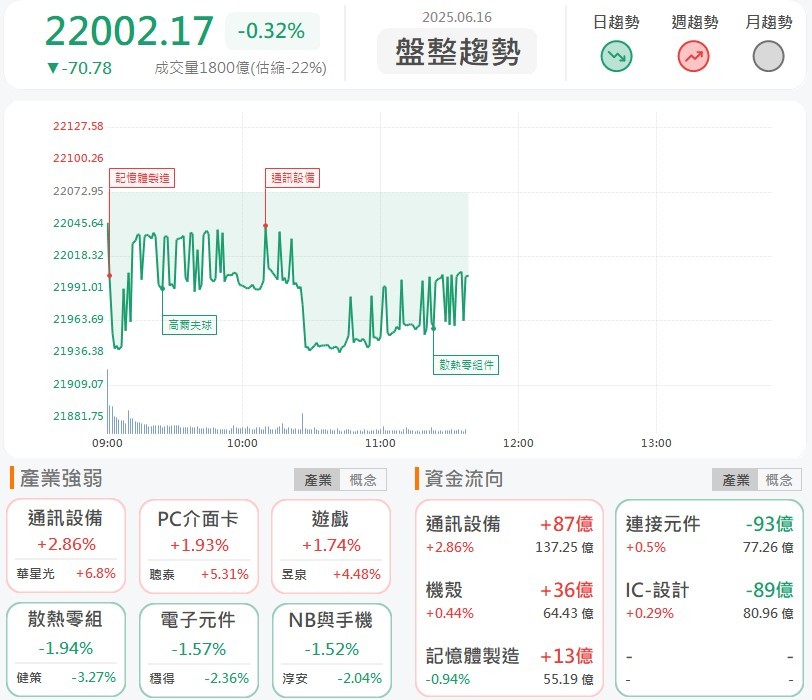Click the 盤整趨勢 trend status badge
Viewport: 812px width, 700px height.
pos(457,51)
